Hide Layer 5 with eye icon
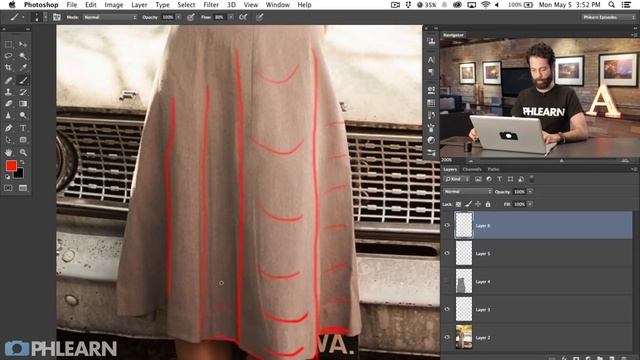The height and width of the screenshot is (360, 640). (x=447, y=253)
